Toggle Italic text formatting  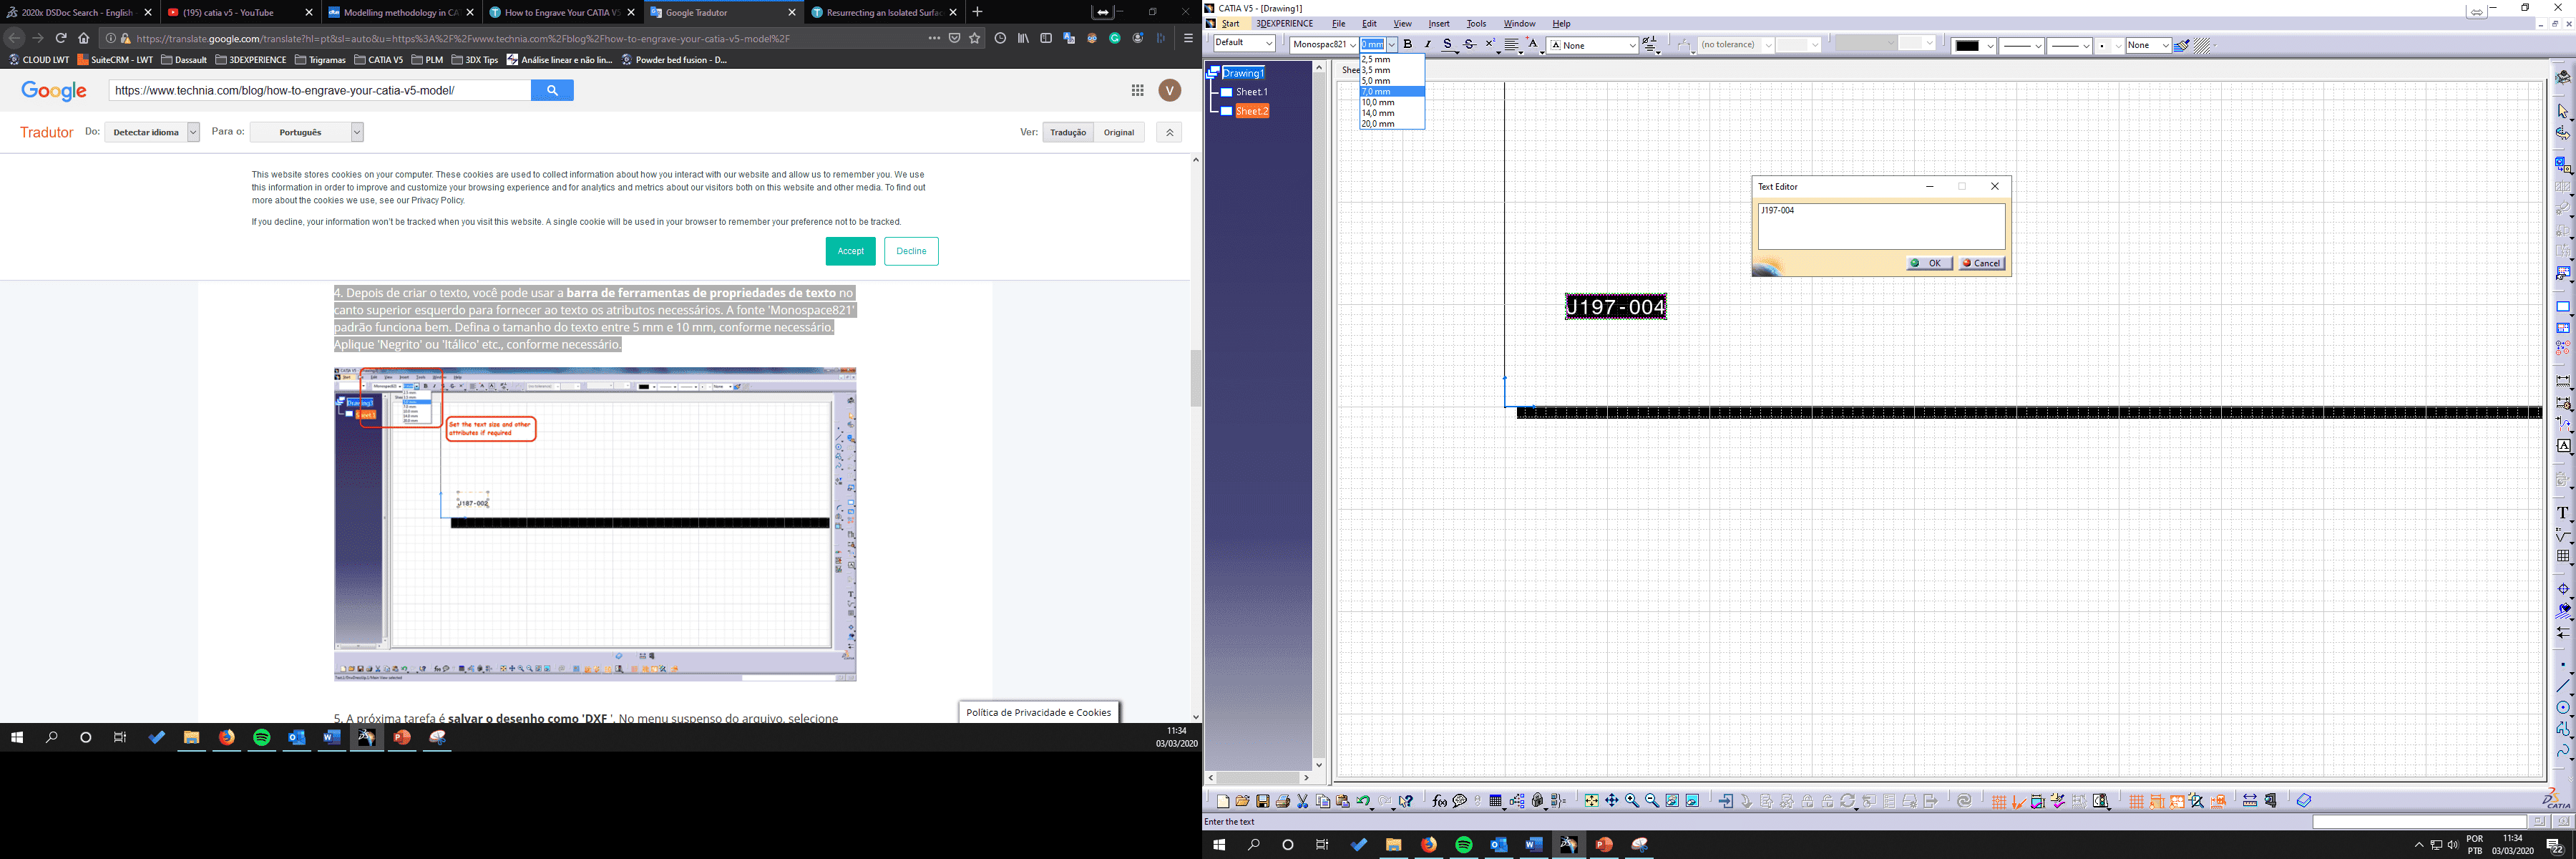coord(1429,45)
